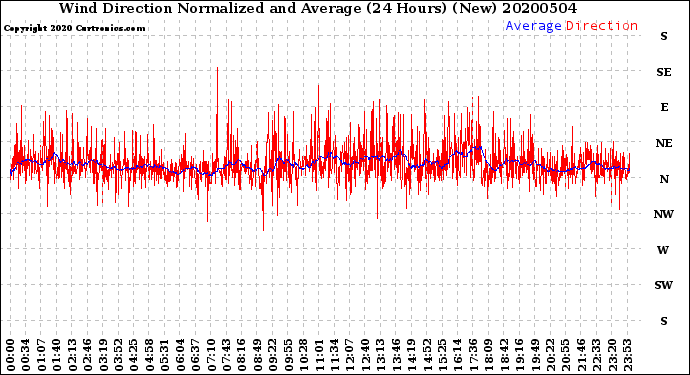Screen dimensions: 690x375
Task: Click the "01:40" time axis label
Action: 57,355
